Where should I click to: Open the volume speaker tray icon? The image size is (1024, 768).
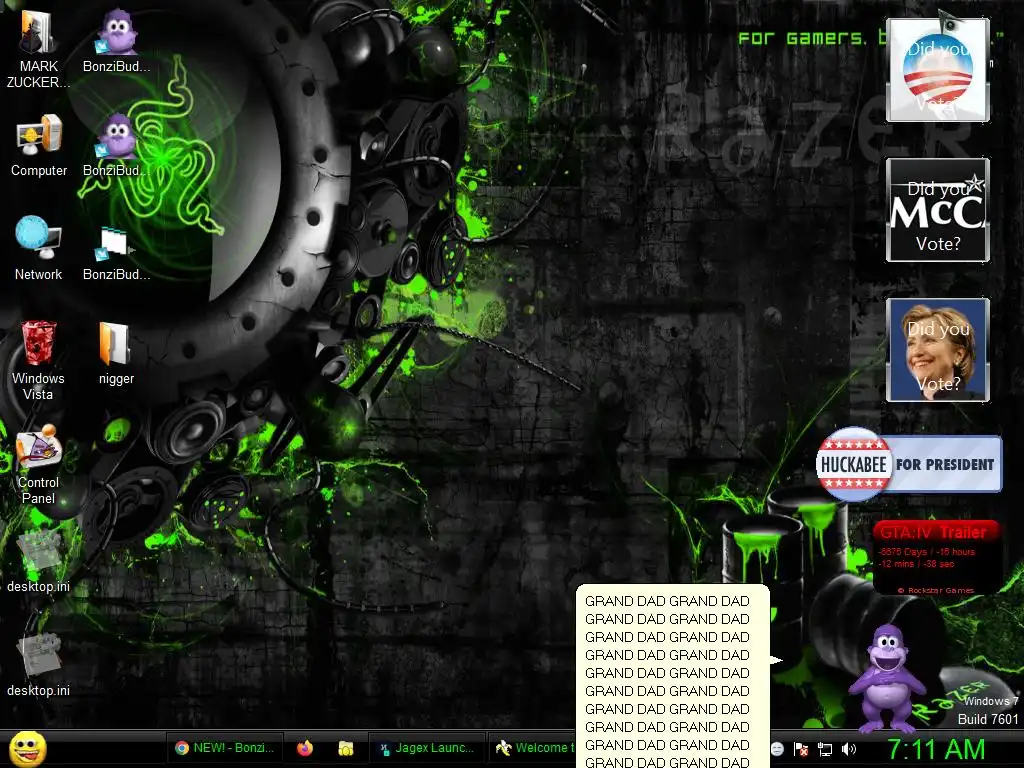click(x=849, y=749)
